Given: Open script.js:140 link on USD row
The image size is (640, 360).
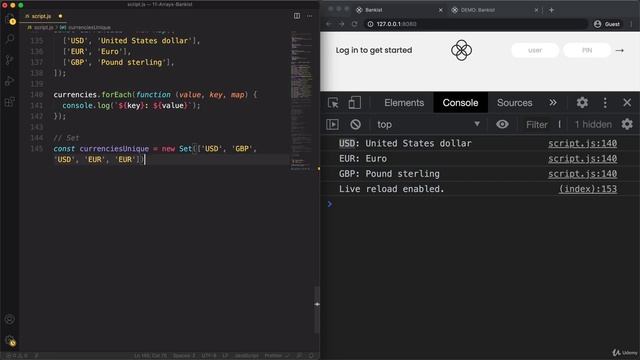Looking at the screenshot, I should tap(582, 143).
